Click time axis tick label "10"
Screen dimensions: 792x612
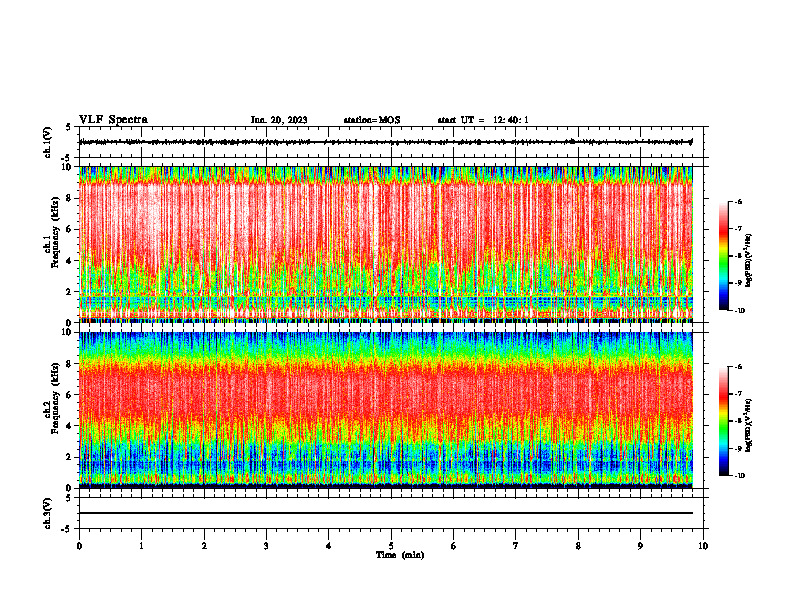pyautogui.click(x=703, y=546)
